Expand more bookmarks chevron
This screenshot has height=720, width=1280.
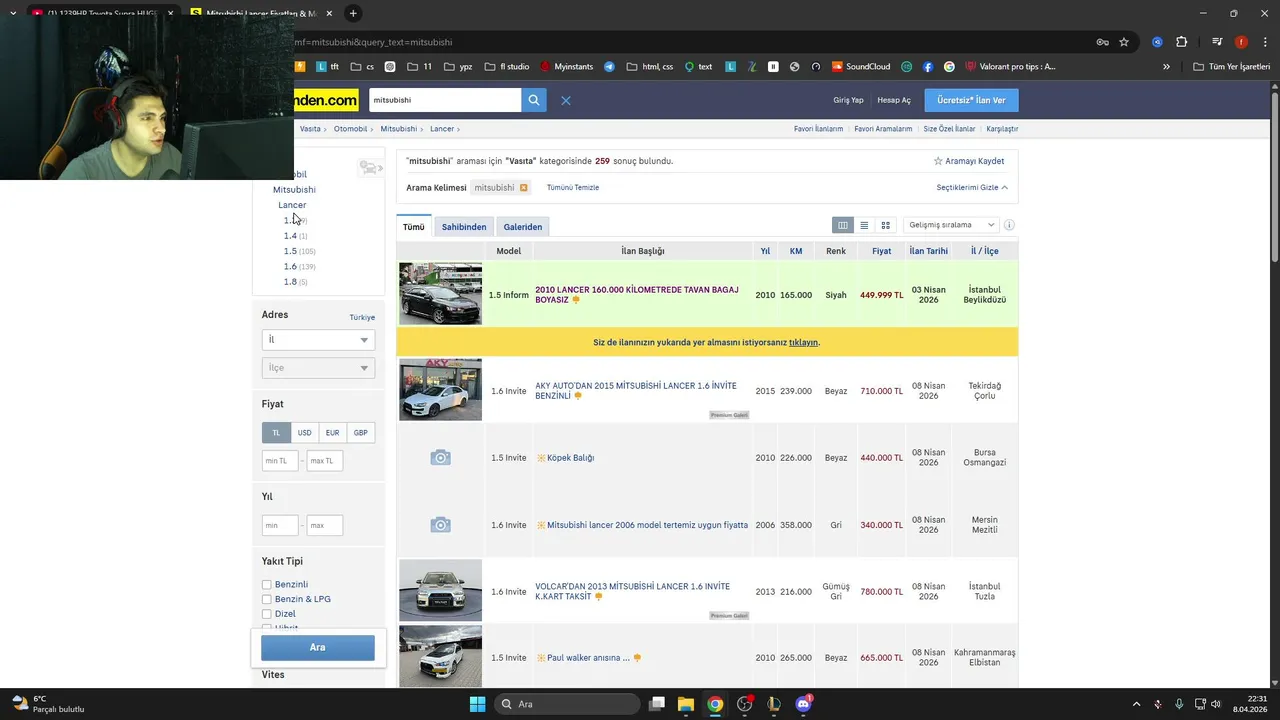point(1166,67)
